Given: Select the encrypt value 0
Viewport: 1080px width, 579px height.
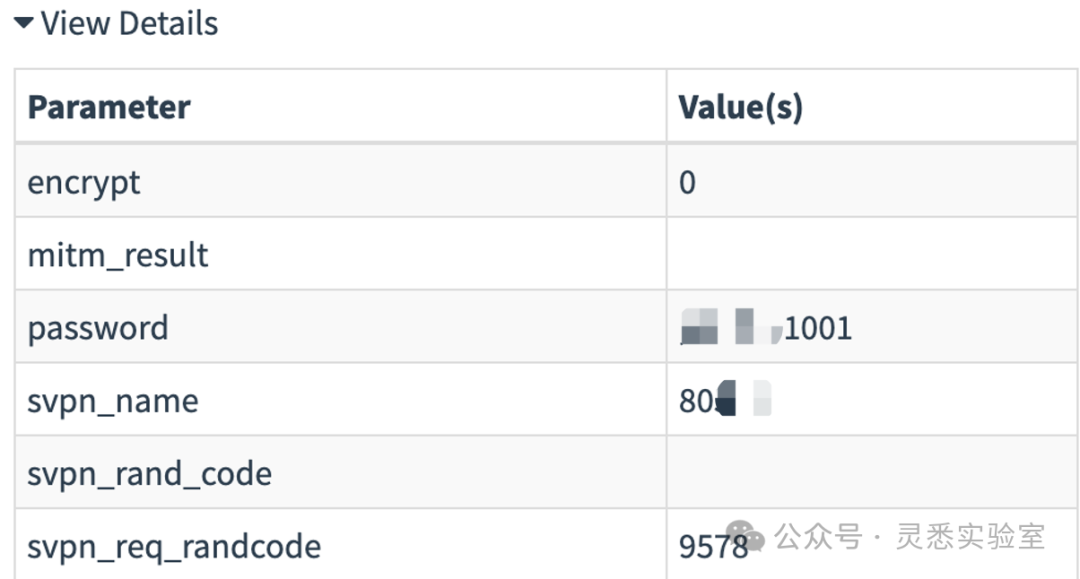Looking at the screenshot, I should [x=687, y=183].
